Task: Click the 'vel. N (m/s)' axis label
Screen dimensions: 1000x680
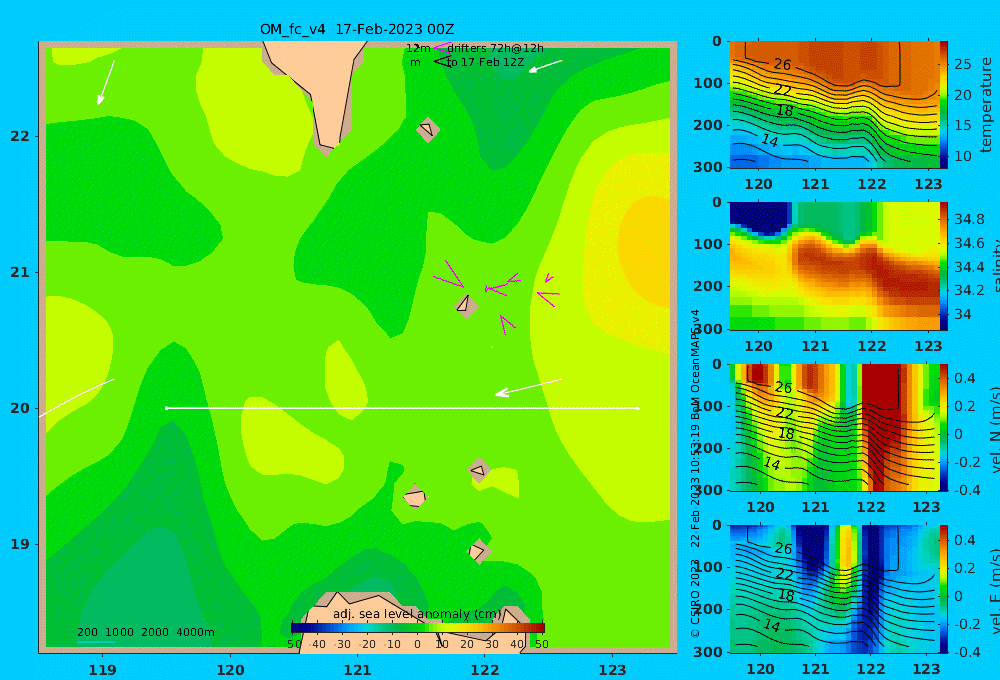Action: click(x=993, y=429)
